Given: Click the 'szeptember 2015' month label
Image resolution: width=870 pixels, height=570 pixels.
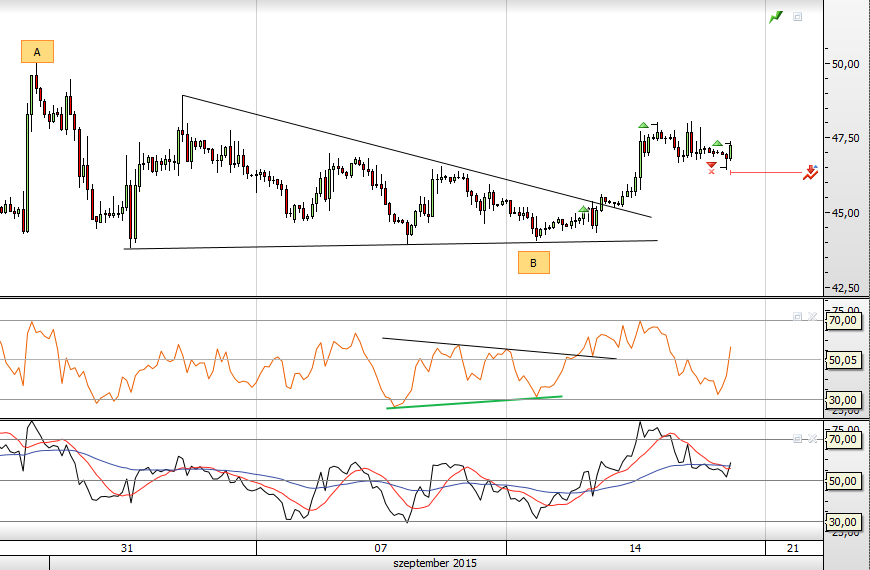Looking at the screenshot, I should 435,563.
